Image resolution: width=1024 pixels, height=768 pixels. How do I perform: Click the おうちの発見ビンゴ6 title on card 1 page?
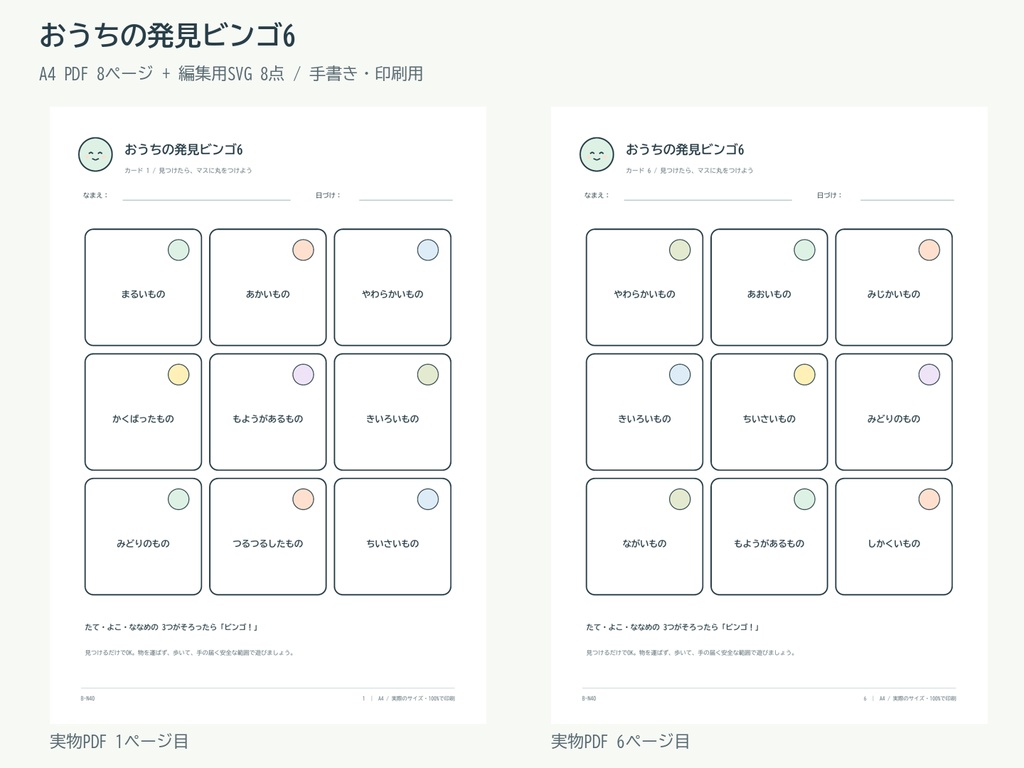click(x=184, y=150)
